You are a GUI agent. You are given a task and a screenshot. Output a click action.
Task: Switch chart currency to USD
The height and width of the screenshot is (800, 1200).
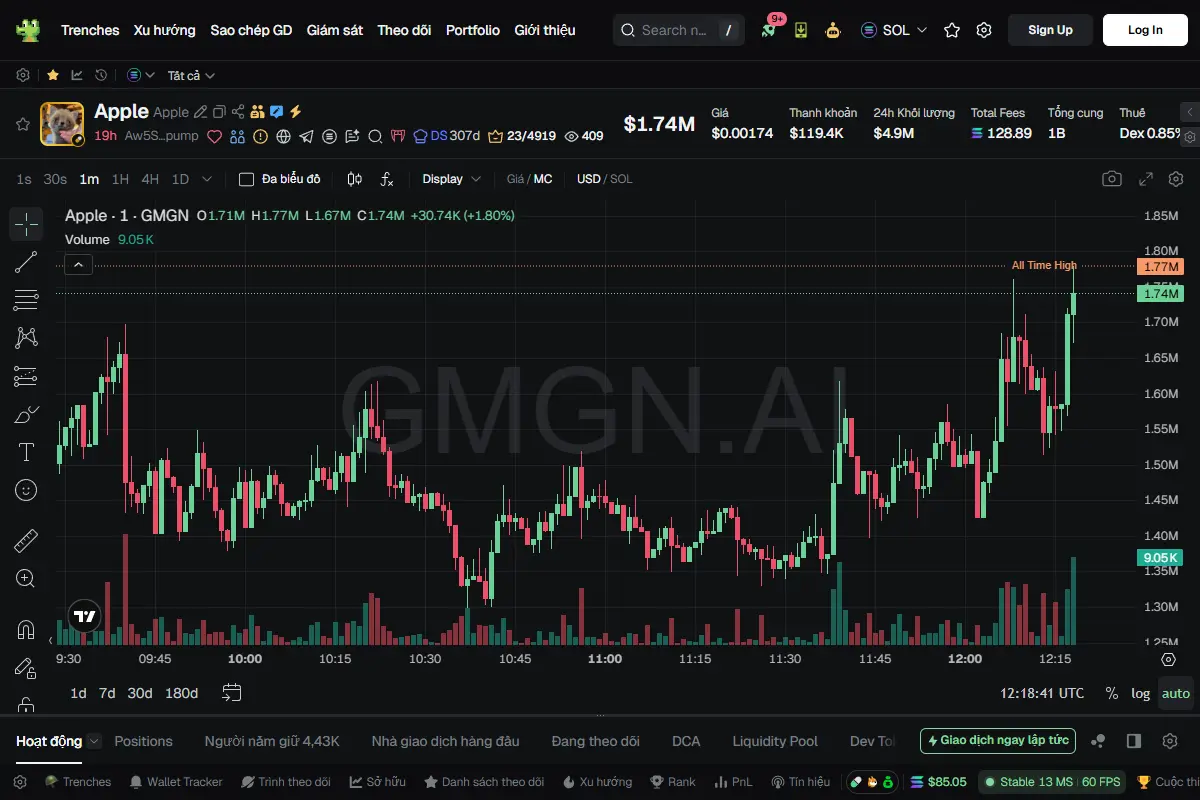click(588, 179)
